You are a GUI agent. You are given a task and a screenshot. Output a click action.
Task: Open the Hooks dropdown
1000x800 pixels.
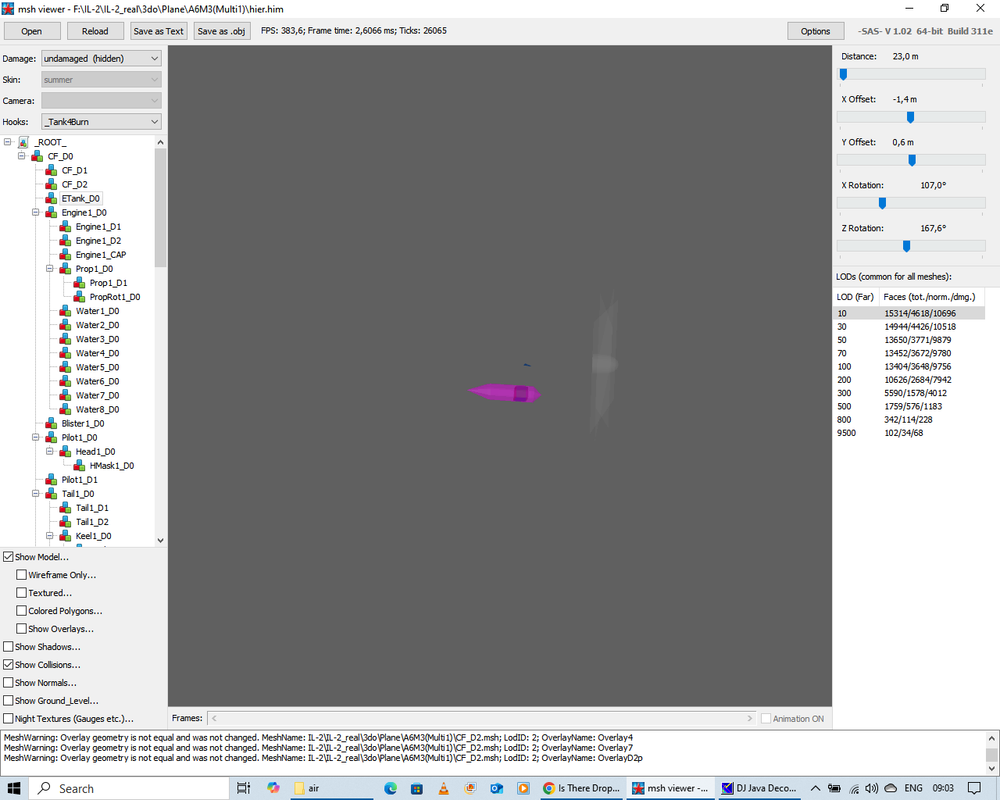pyautogui.click(x=101, y=121)
